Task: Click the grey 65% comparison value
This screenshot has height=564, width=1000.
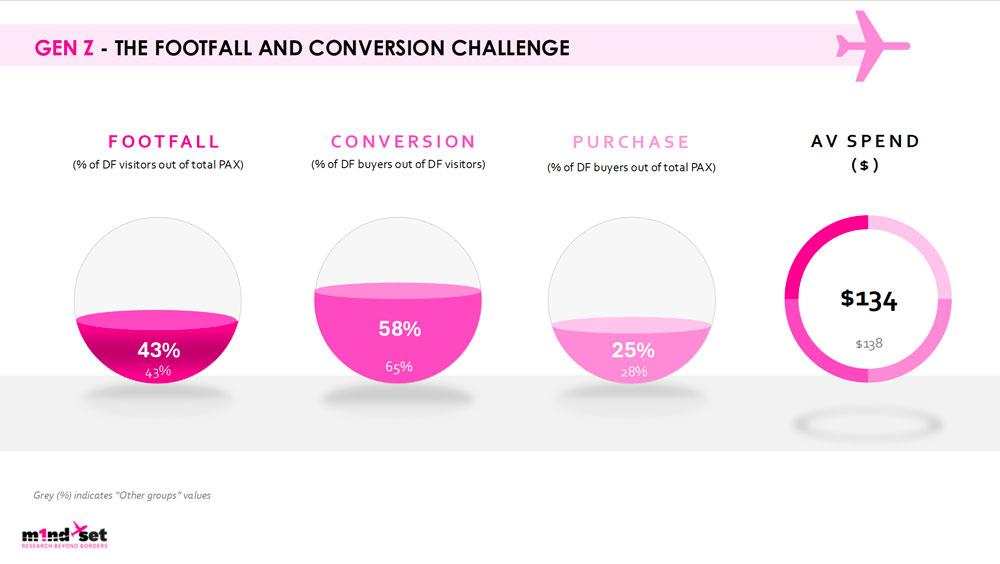Action: click(x=399, y=367)
